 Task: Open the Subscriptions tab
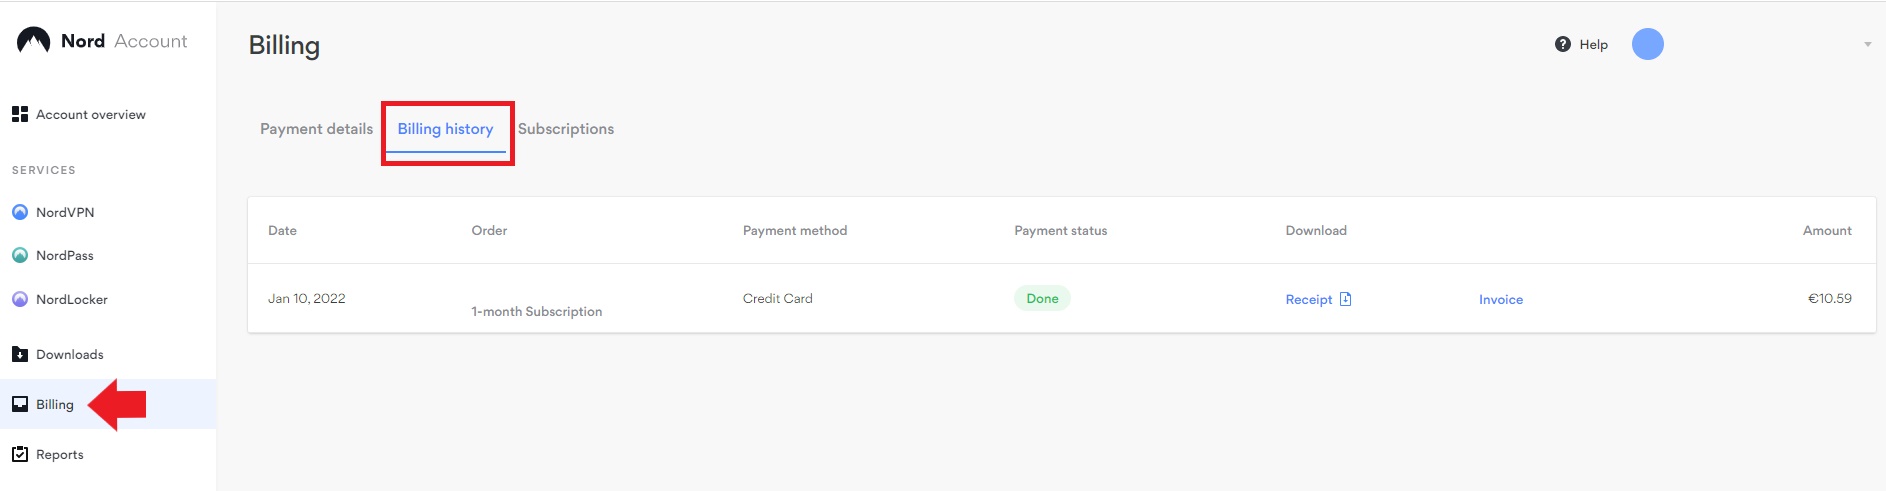(566, 129)
